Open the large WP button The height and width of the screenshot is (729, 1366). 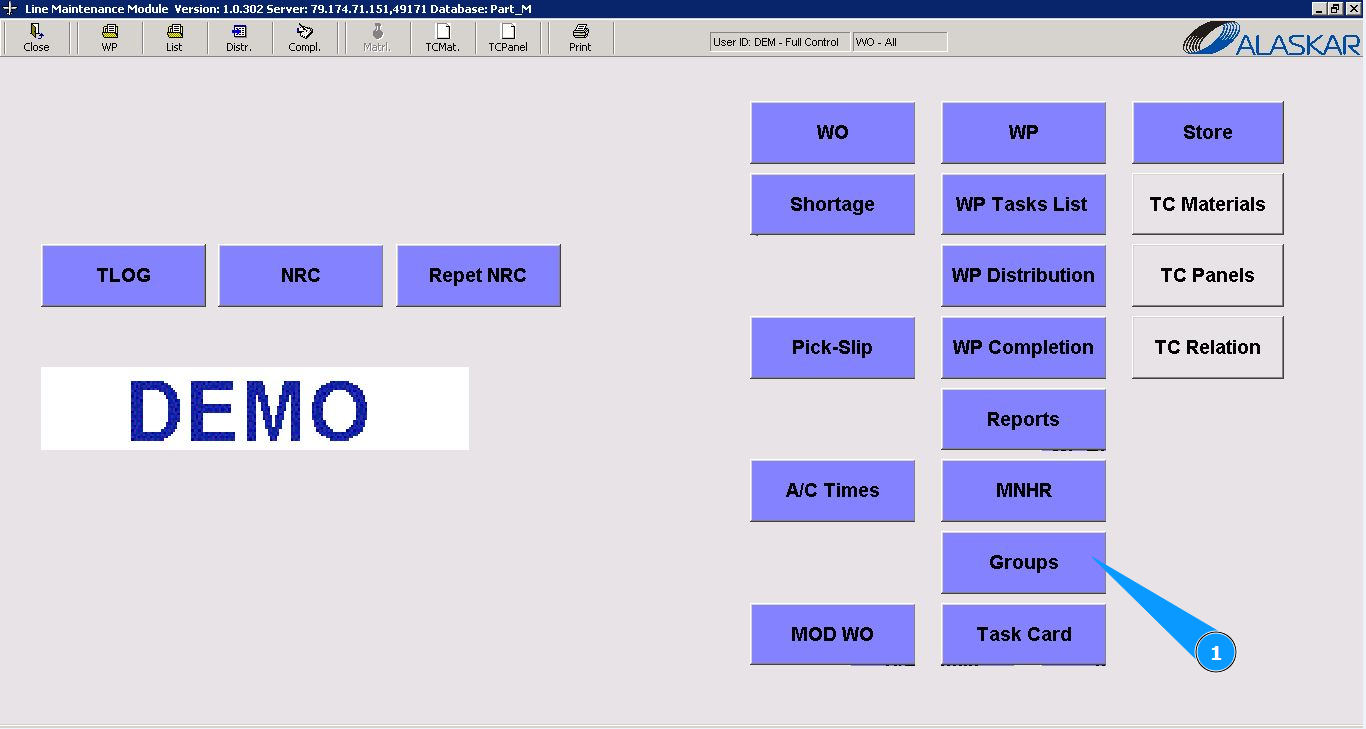tap(1023, 132)
